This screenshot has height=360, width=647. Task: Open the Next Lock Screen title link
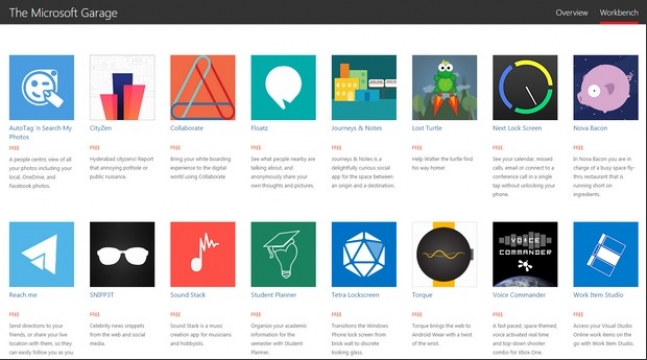tap(517, 128)
